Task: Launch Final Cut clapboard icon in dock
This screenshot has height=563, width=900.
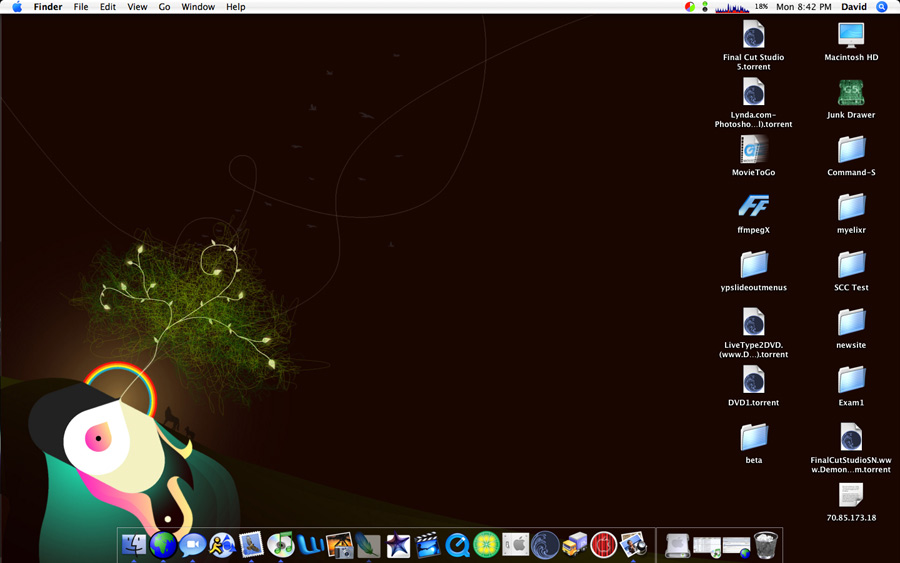Action: [427, 545]
